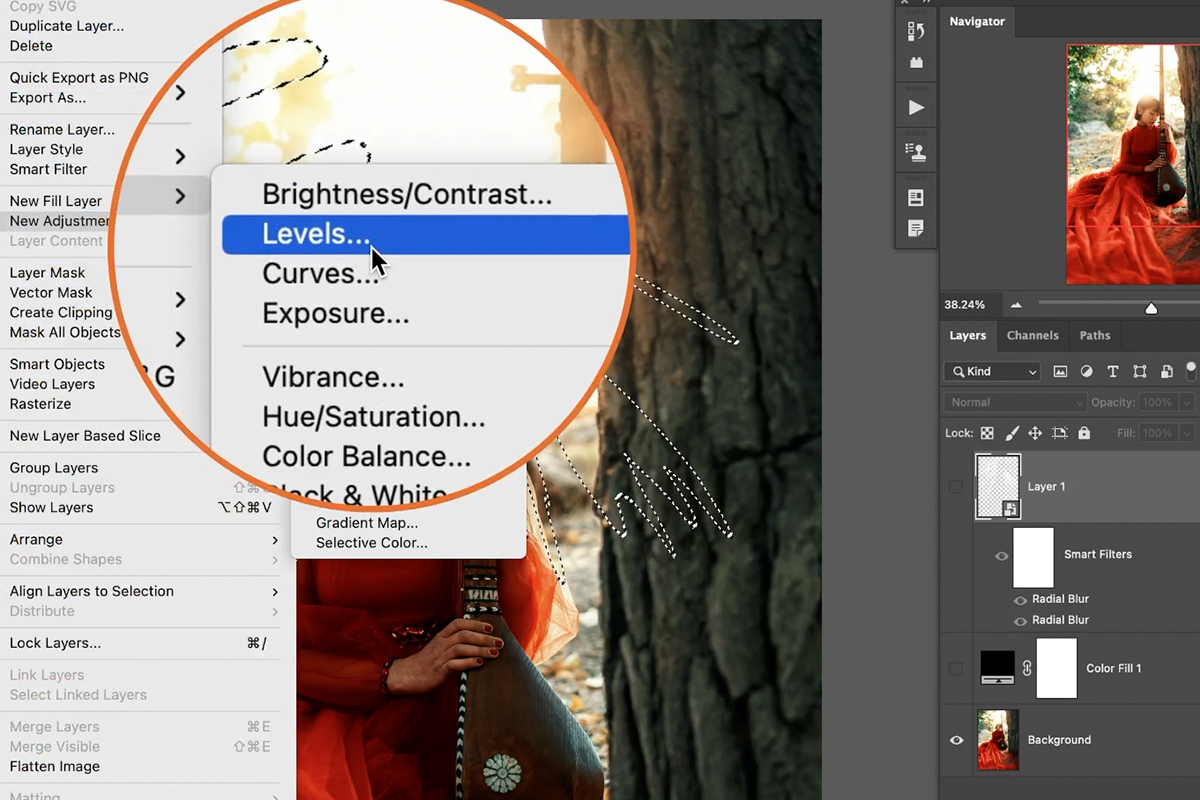Open the Actions panel play icon
The height and width of the screenshot is (800, 1200).
click(x=916, y=105)
